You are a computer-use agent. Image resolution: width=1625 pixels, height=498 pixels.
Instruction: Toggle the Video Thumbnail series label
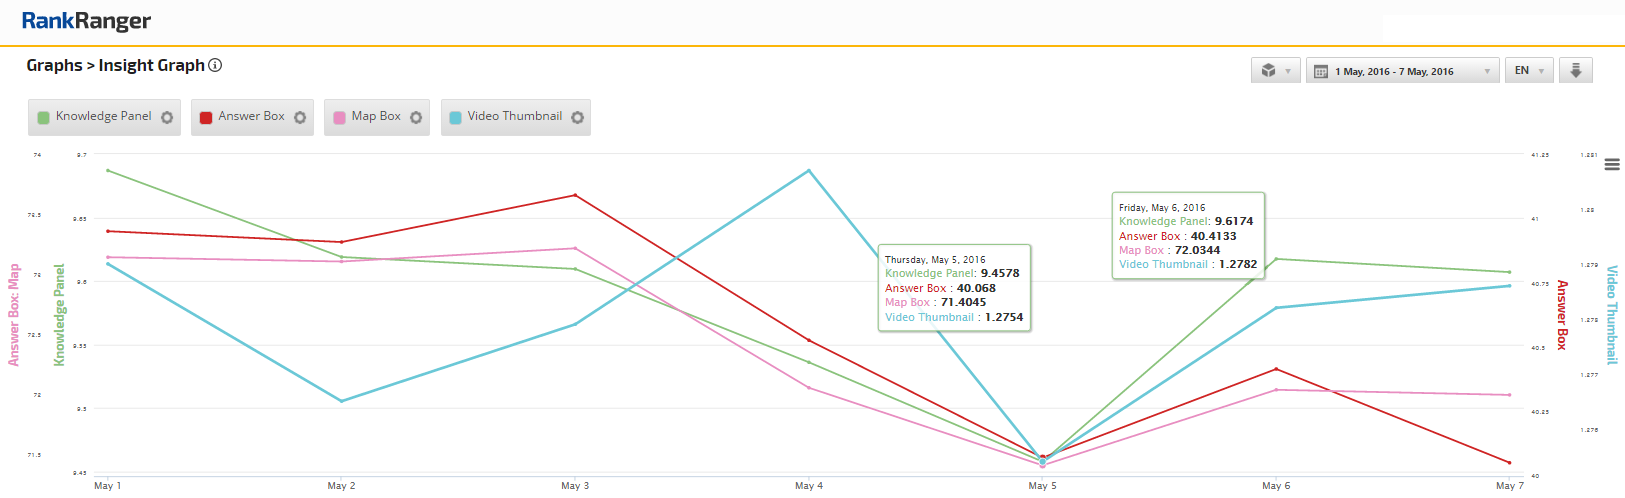[514, 116]
